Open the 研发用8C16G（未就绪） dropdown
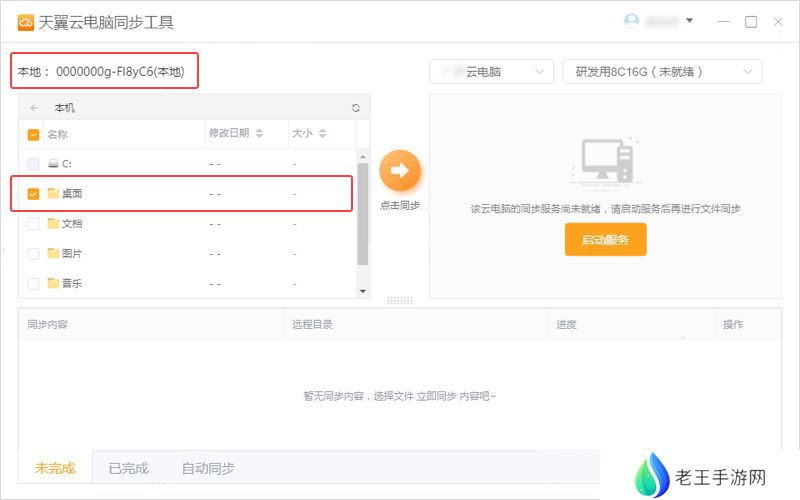800x500 pixels. [x=662, y=71]
